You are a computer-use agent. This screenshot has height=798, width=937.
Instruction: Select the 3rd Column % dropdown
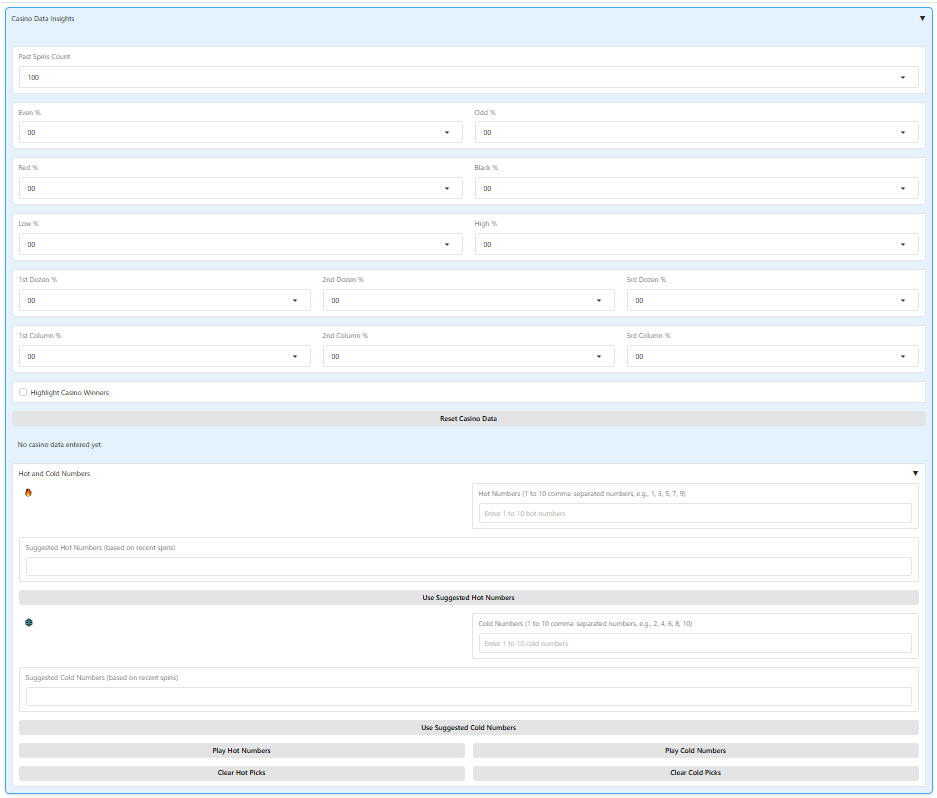click(772, 356)
